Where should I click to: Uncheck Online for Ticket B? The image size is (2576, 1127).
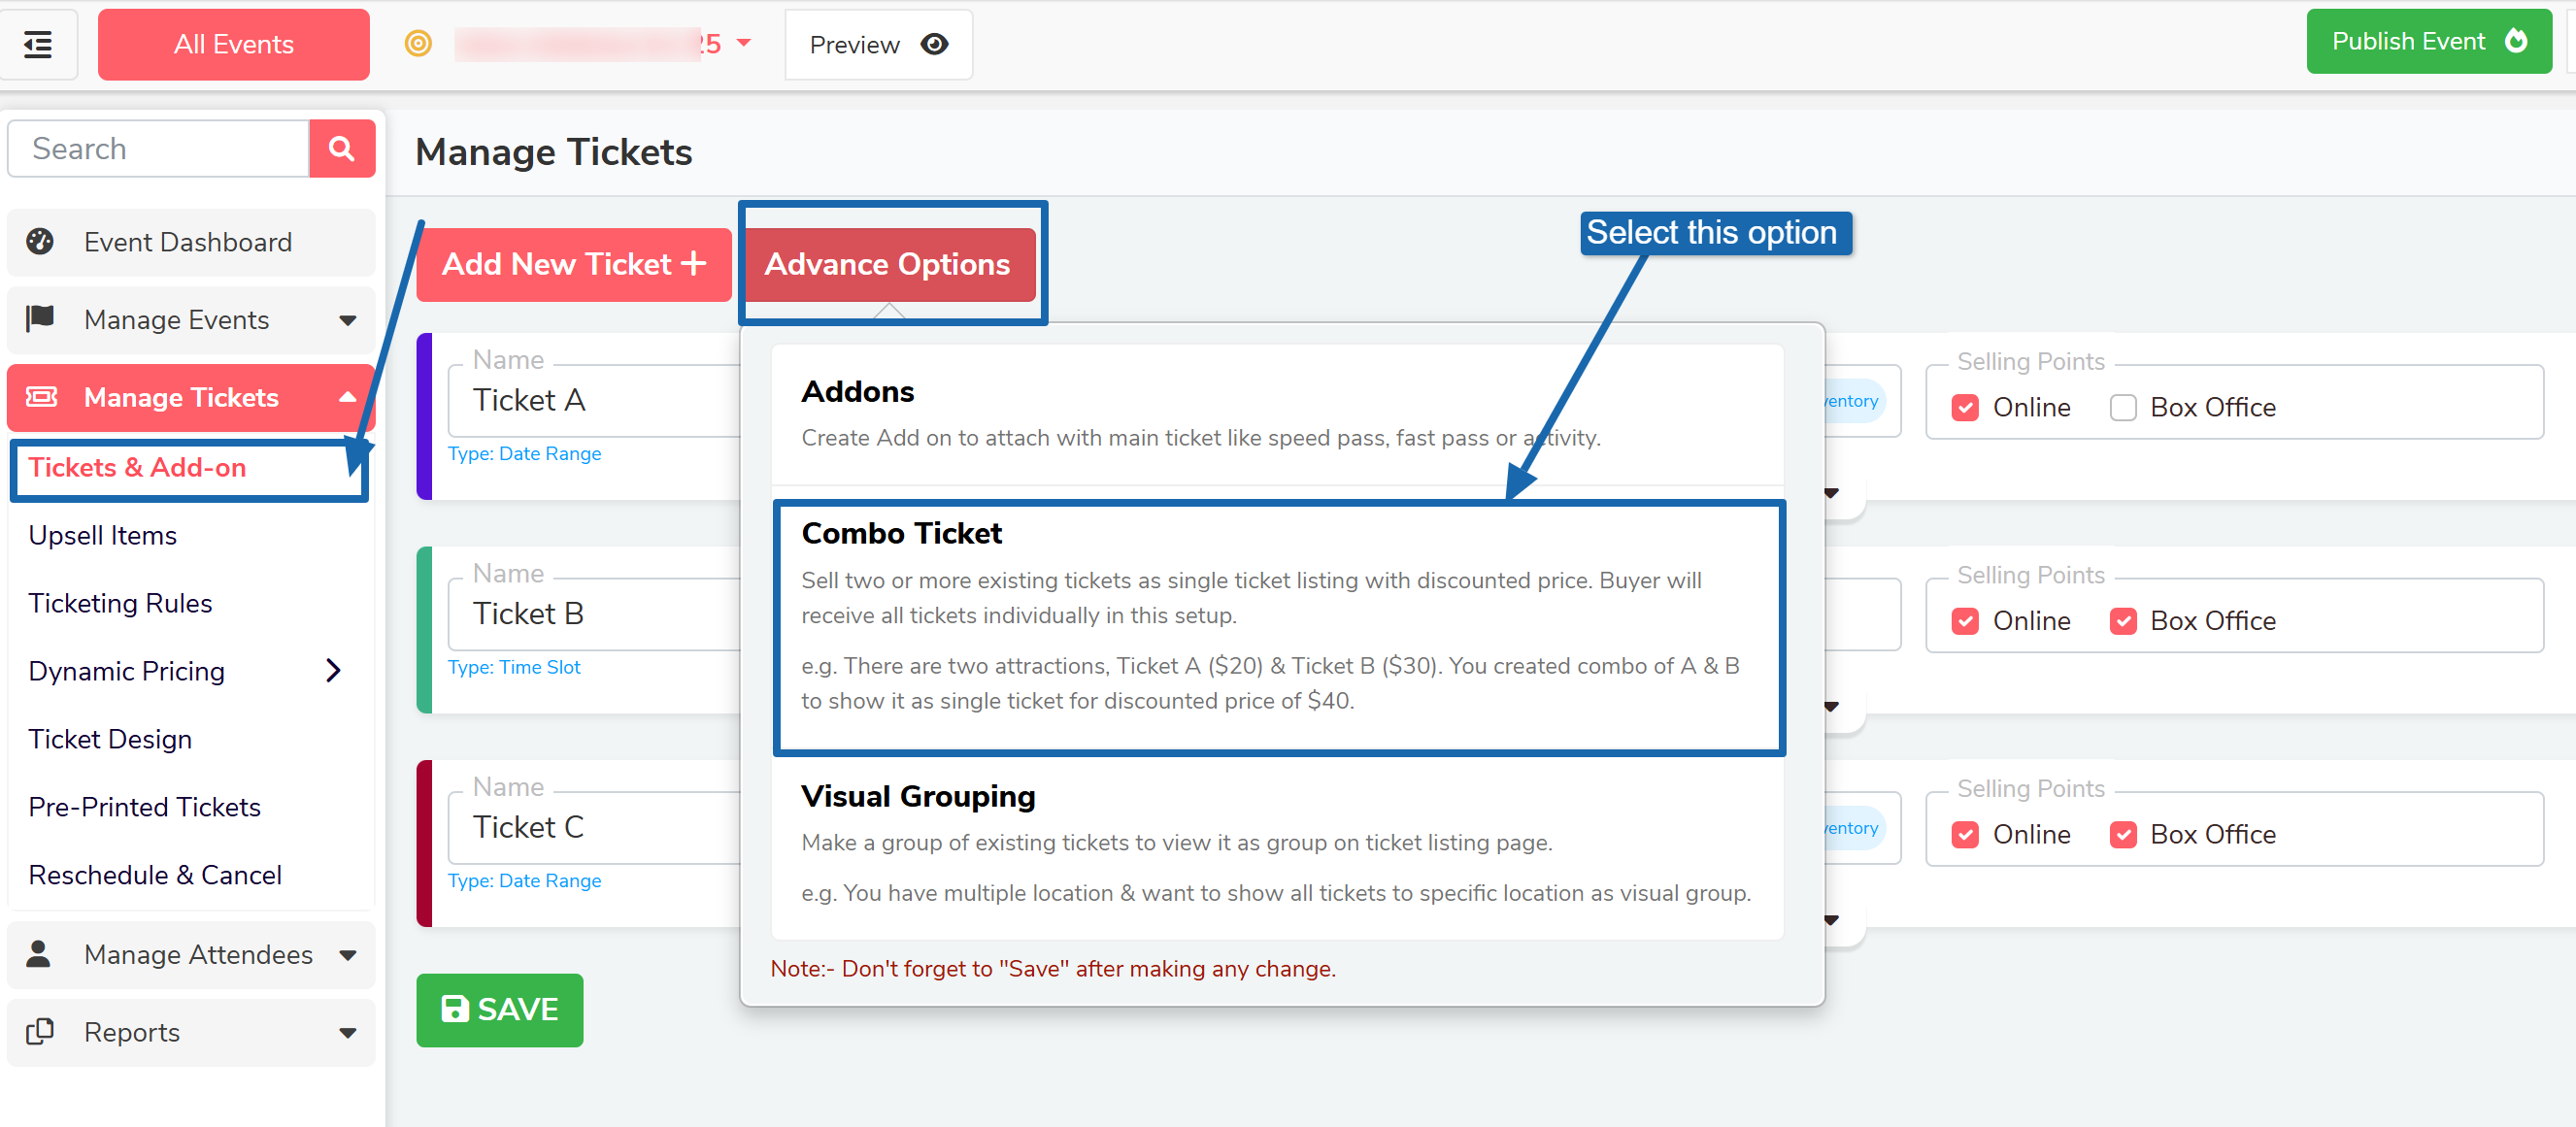pos(1964,621)
